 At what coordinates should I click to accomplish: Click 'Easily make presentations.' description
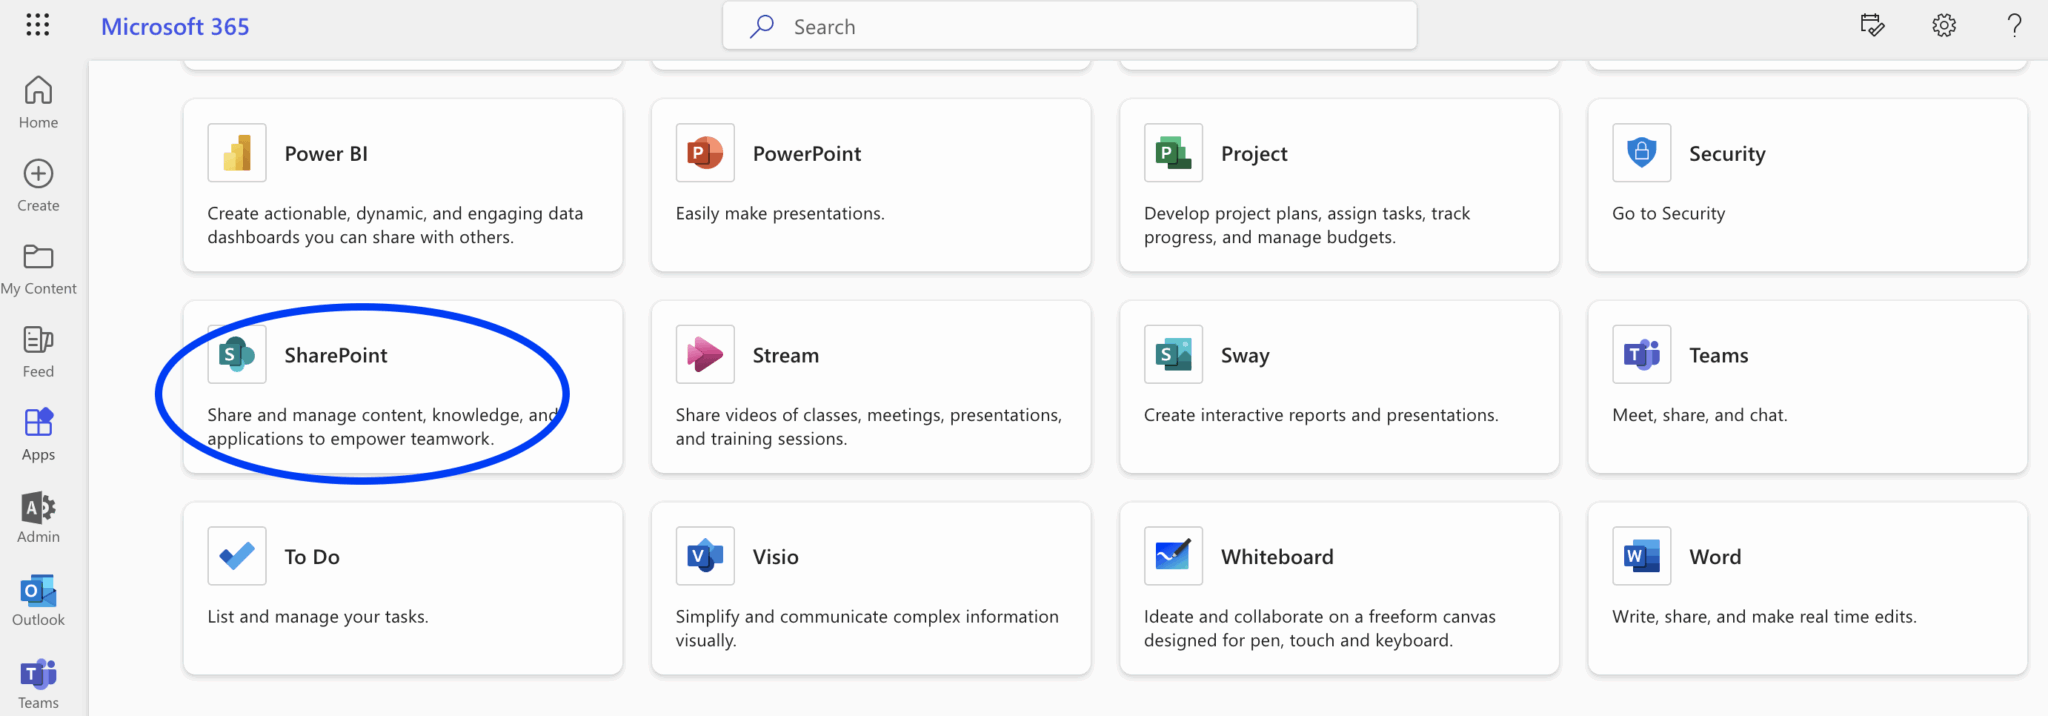pos(780,213)
